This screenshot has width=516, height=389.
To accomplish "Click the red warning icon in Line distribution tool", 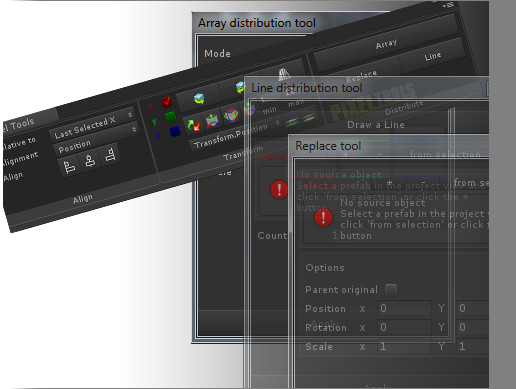I will (x=279, y=189).
